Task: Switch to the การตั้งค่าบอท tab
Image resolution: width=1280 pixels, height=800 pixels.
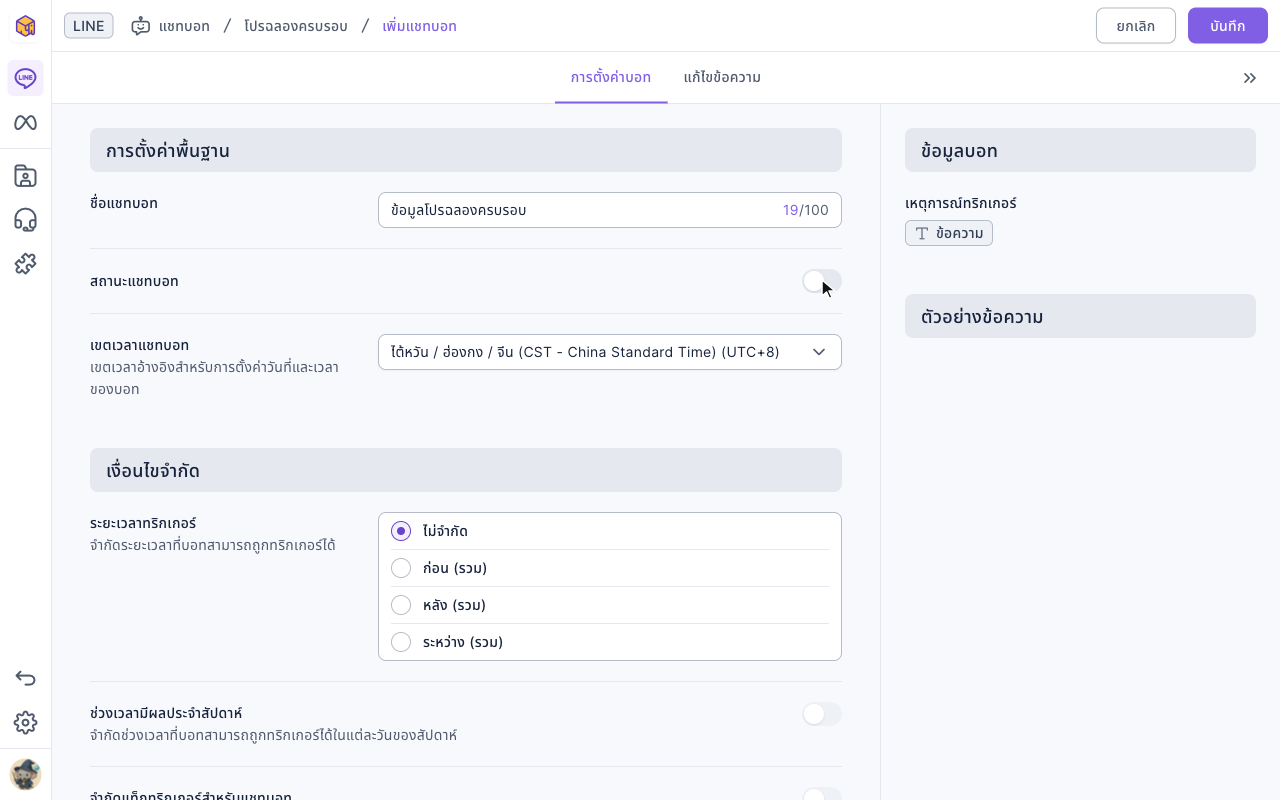Action: tap(611, 78)
